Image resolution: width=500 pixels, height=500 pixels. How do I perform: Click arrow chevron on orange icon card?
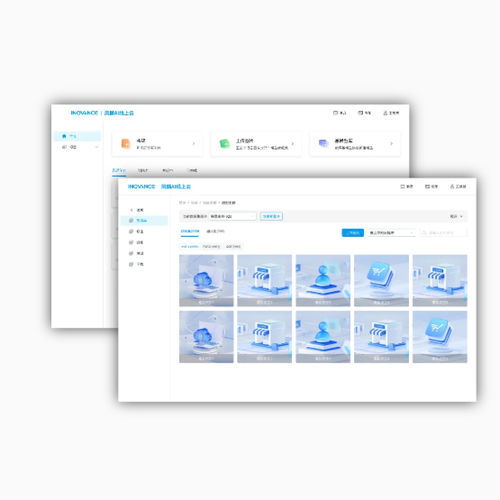(194, 144)
